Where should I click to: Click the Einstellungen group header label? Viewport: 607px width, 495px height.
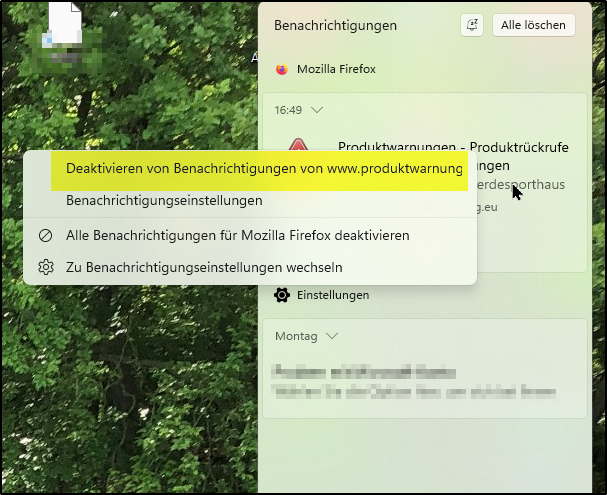pos(333,295)
